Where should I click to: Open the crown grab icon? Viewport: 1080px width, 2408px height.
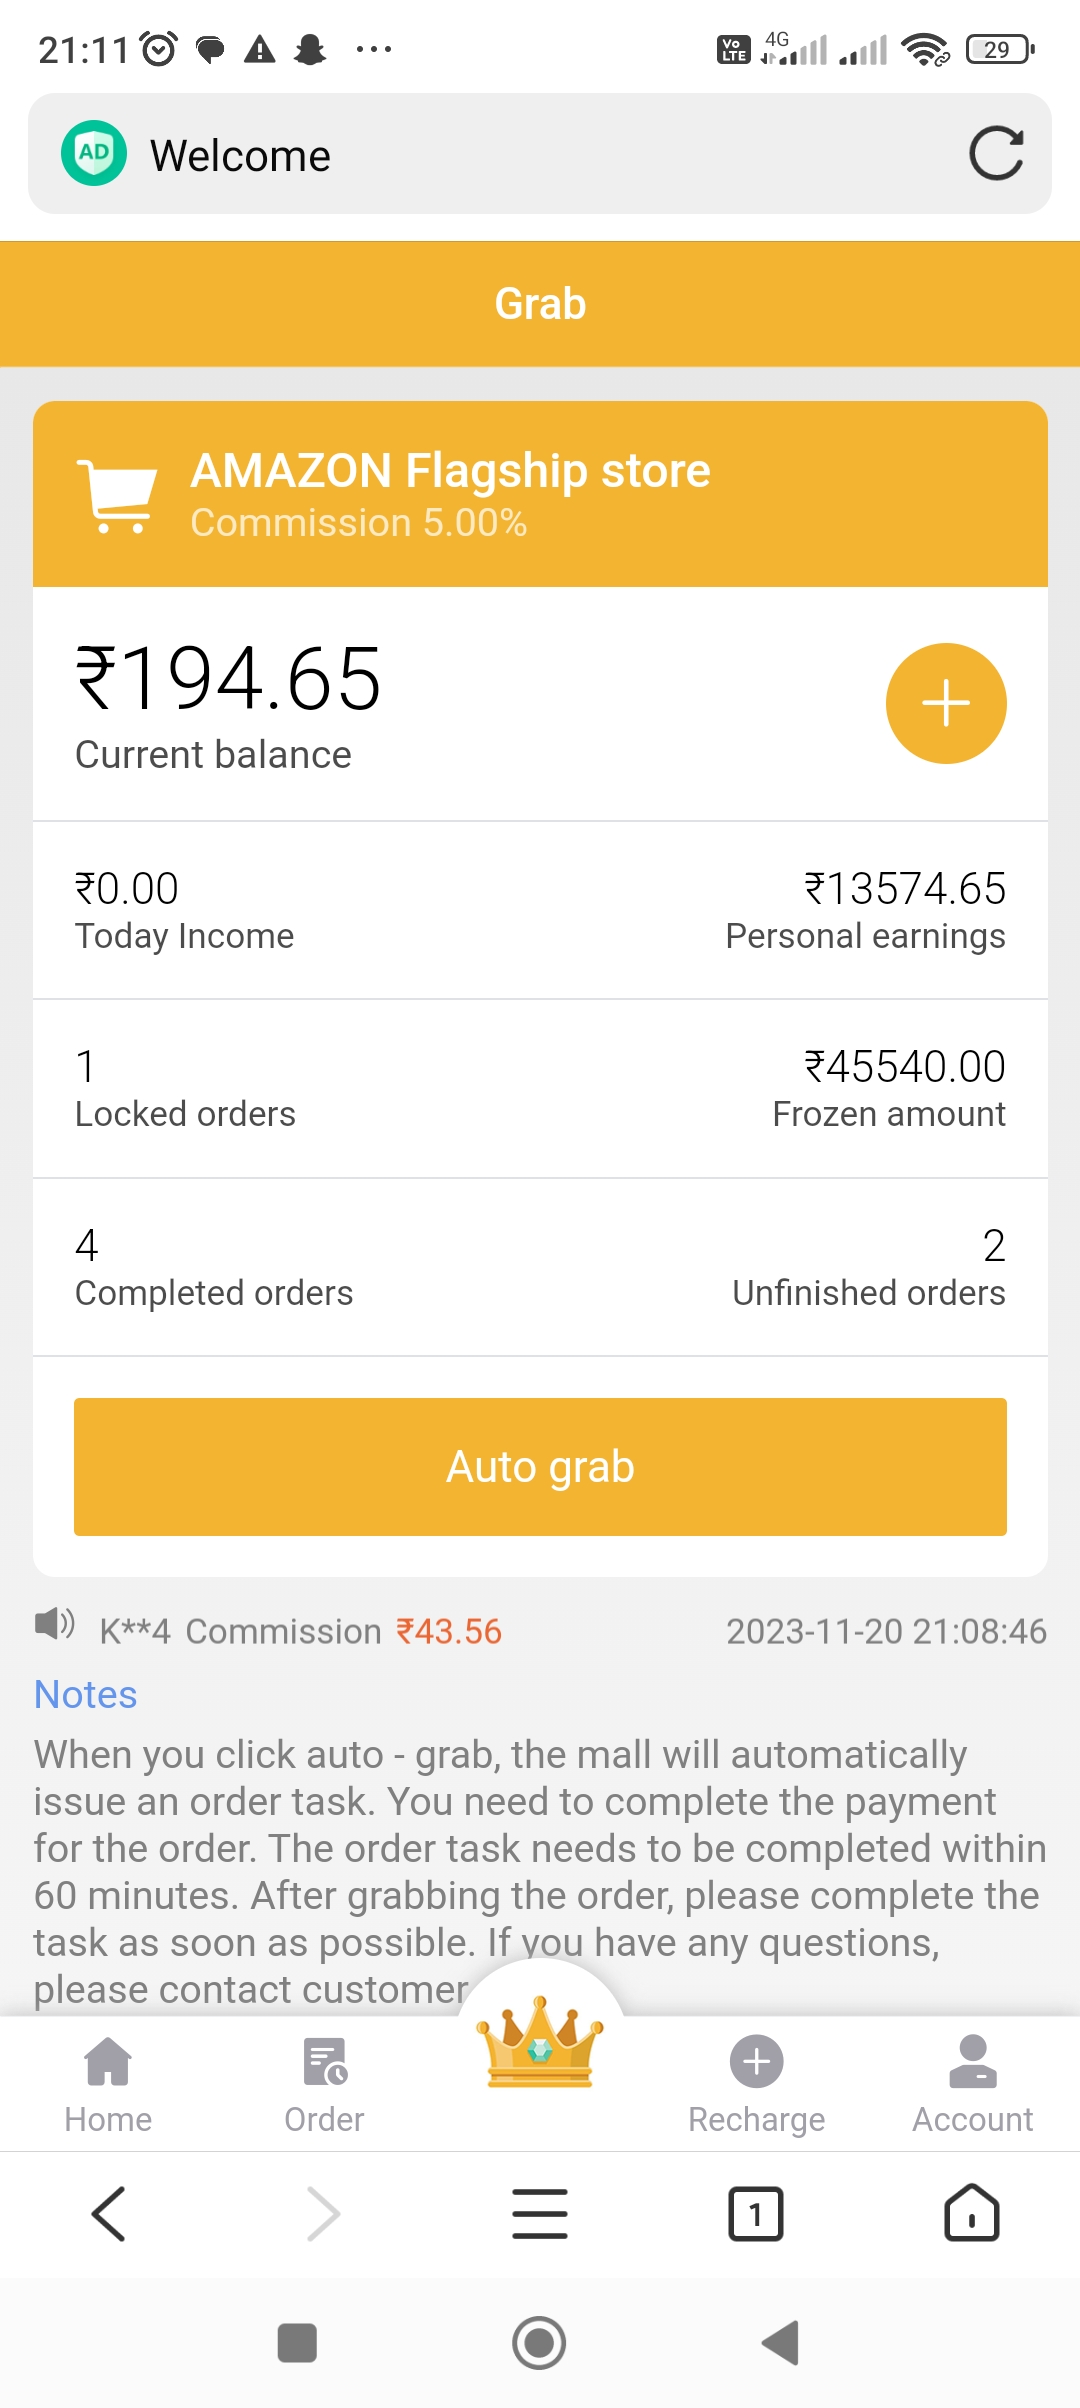click(x=540, y=2044)
